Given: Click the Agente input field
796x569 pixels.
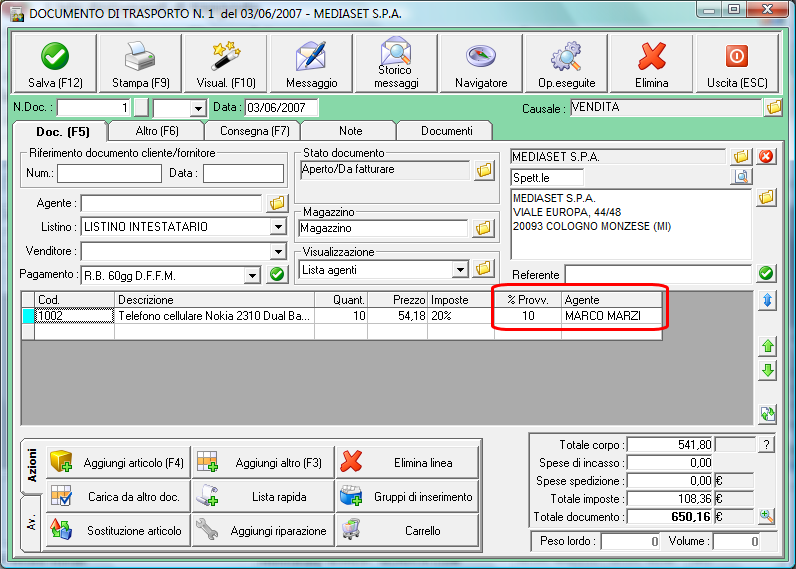Looking at the screenshot, I should click(171, 203).
